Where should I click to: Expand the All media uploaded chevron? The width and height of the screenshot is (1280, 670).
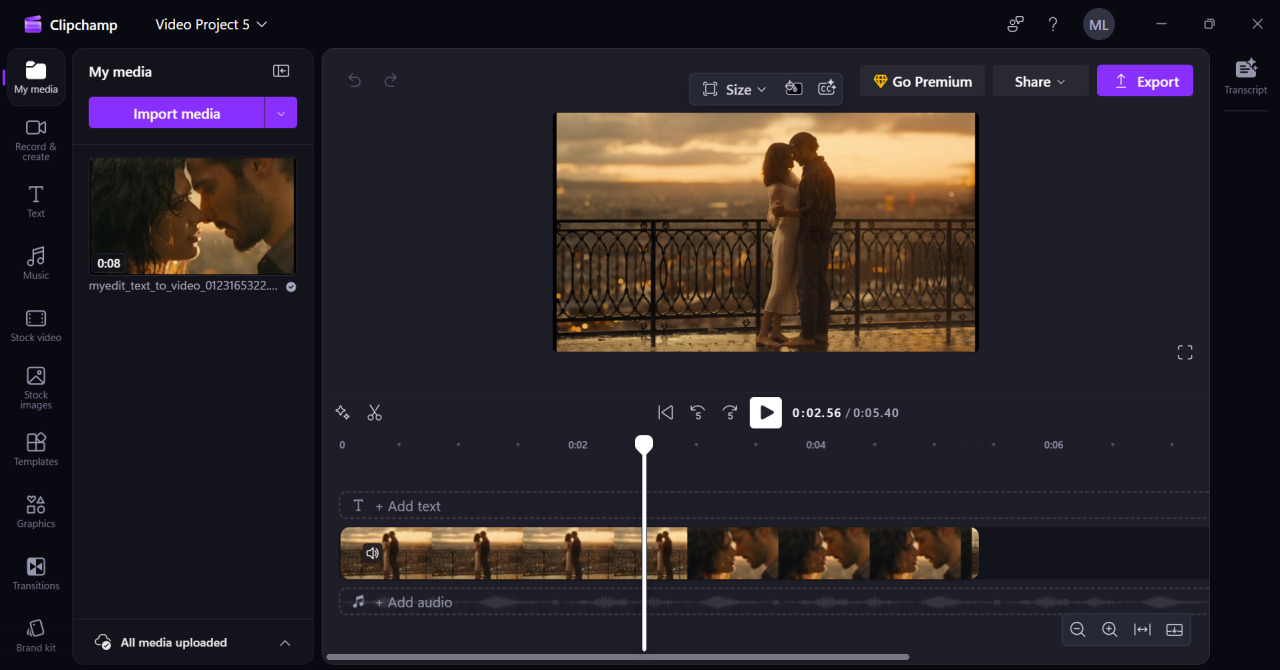pyautogui.click(x=285, y=643)
